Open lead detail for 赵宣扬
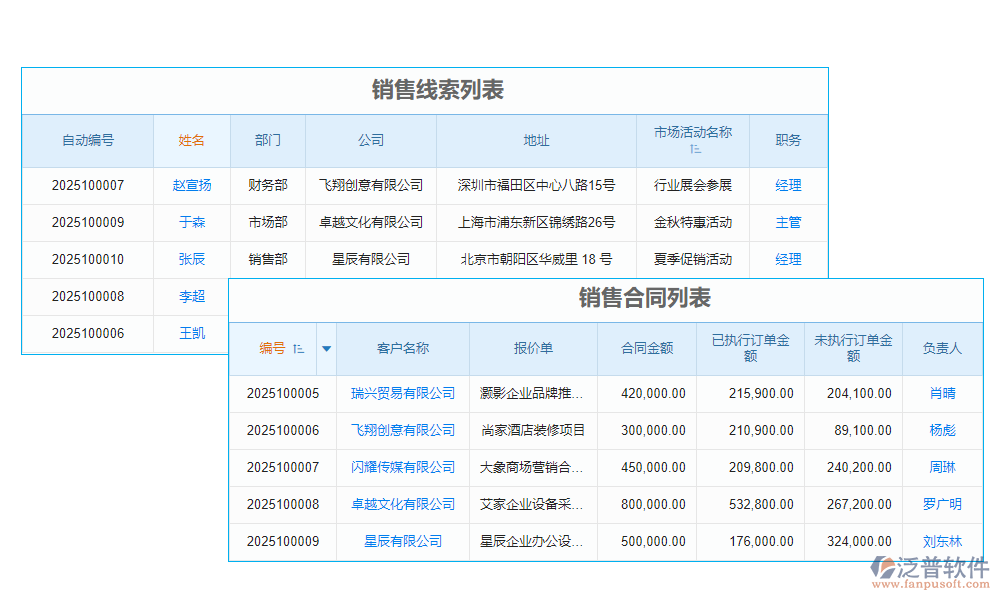This screenshot has width=1000, height=600. pyautogui.click(x=190, y=185)
